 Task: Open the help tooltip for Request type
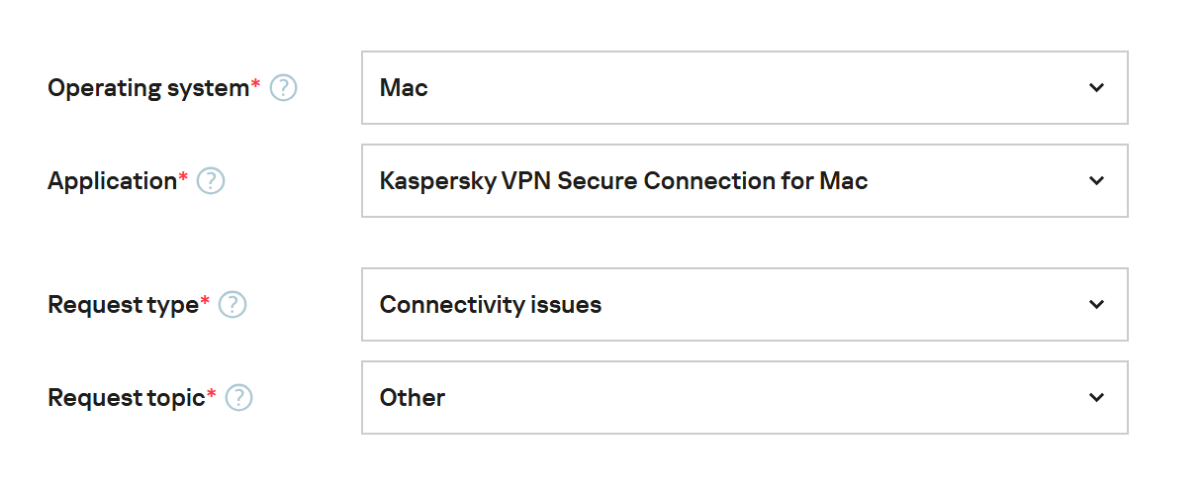(232, 305)
